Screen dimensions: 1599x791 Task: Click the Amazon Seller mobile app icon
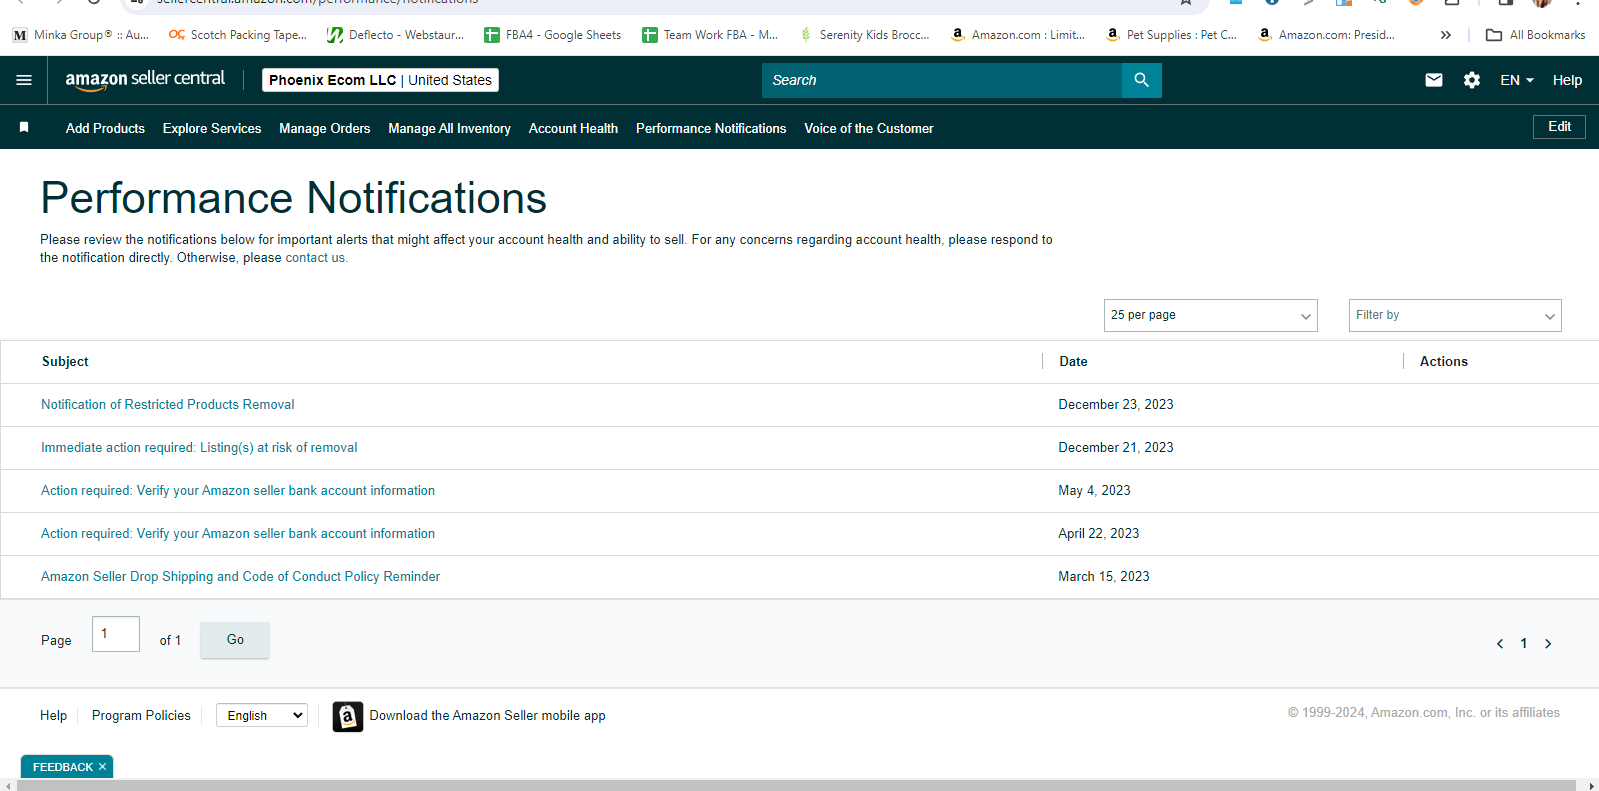point(348,716)
